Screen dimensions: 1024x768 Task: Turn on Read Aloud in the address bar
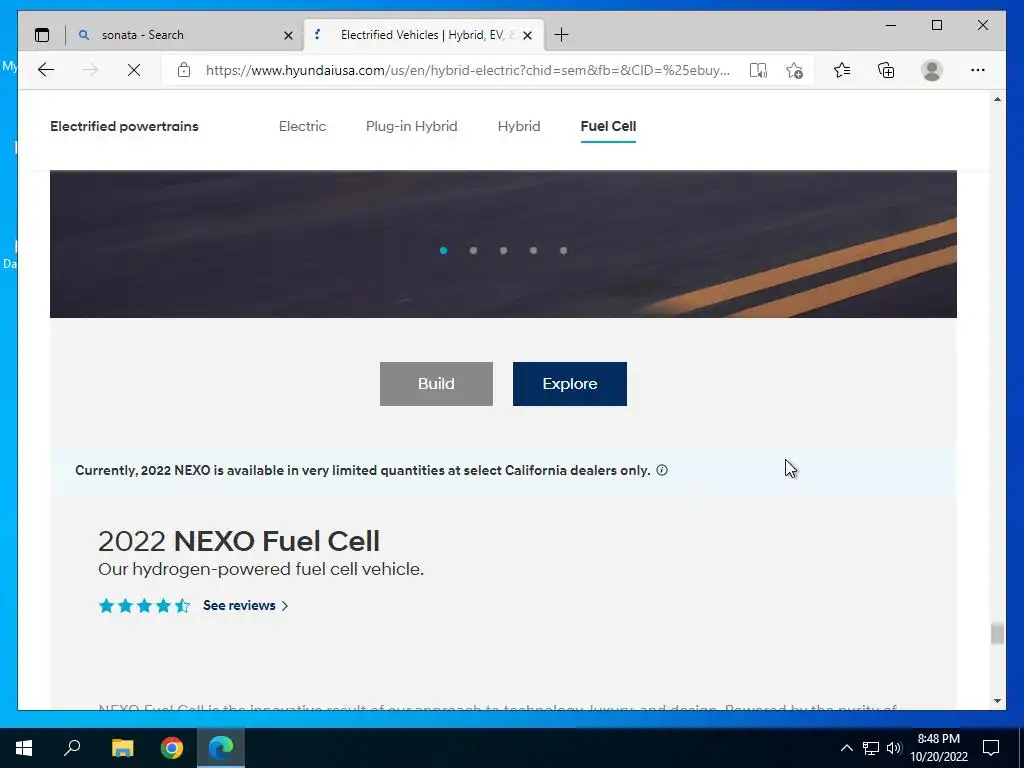pyautogui.click(x=758, y=71)
